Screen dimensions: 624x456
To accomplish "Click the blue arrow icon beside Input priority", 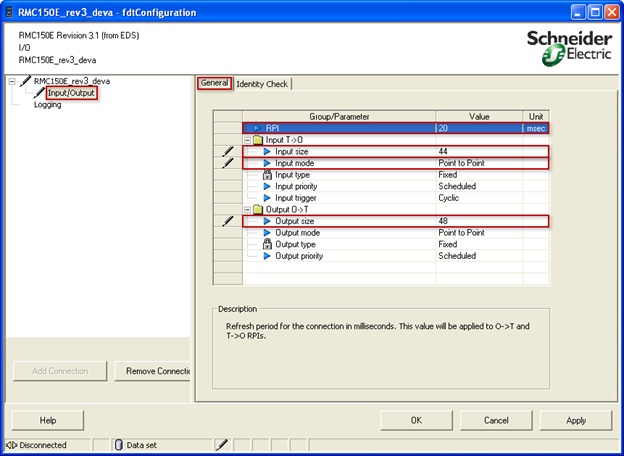I will point(267,186).
